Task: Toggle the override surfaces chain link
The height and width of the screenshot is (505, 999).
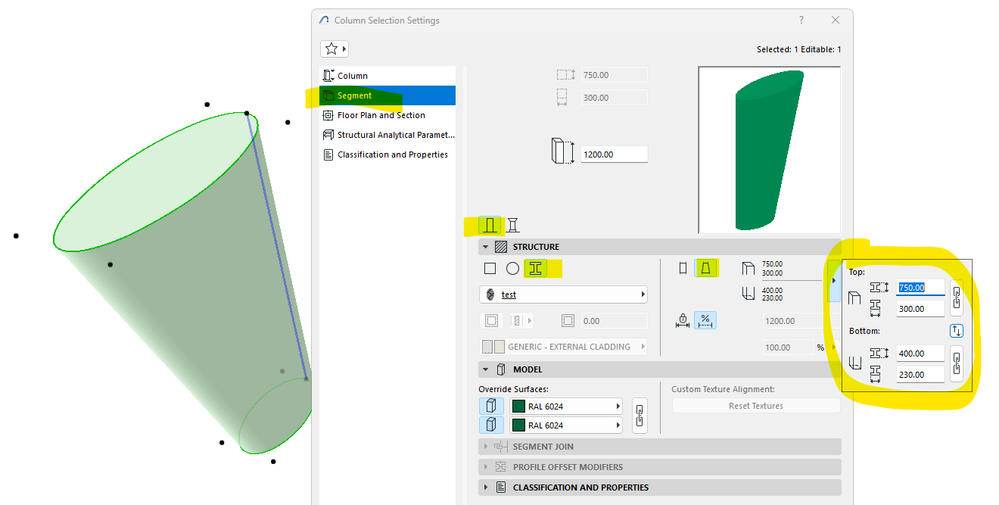Action: click(640, 416)
